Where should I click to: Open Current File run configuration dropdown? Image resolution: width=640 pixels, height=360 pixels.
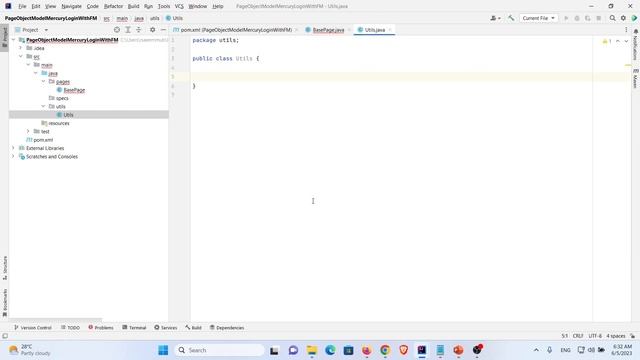pyautogui.click(x=538, y=18)
